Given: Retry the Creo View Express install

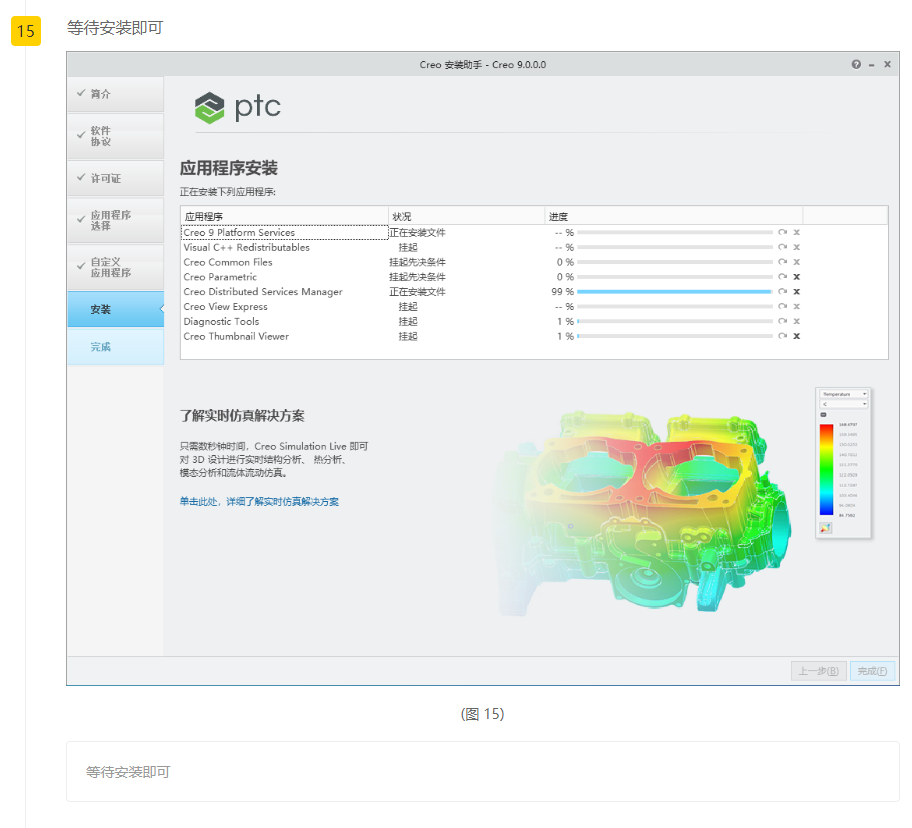Looking at the screenshot, I should pyautogui.click(x=782, y=306).
